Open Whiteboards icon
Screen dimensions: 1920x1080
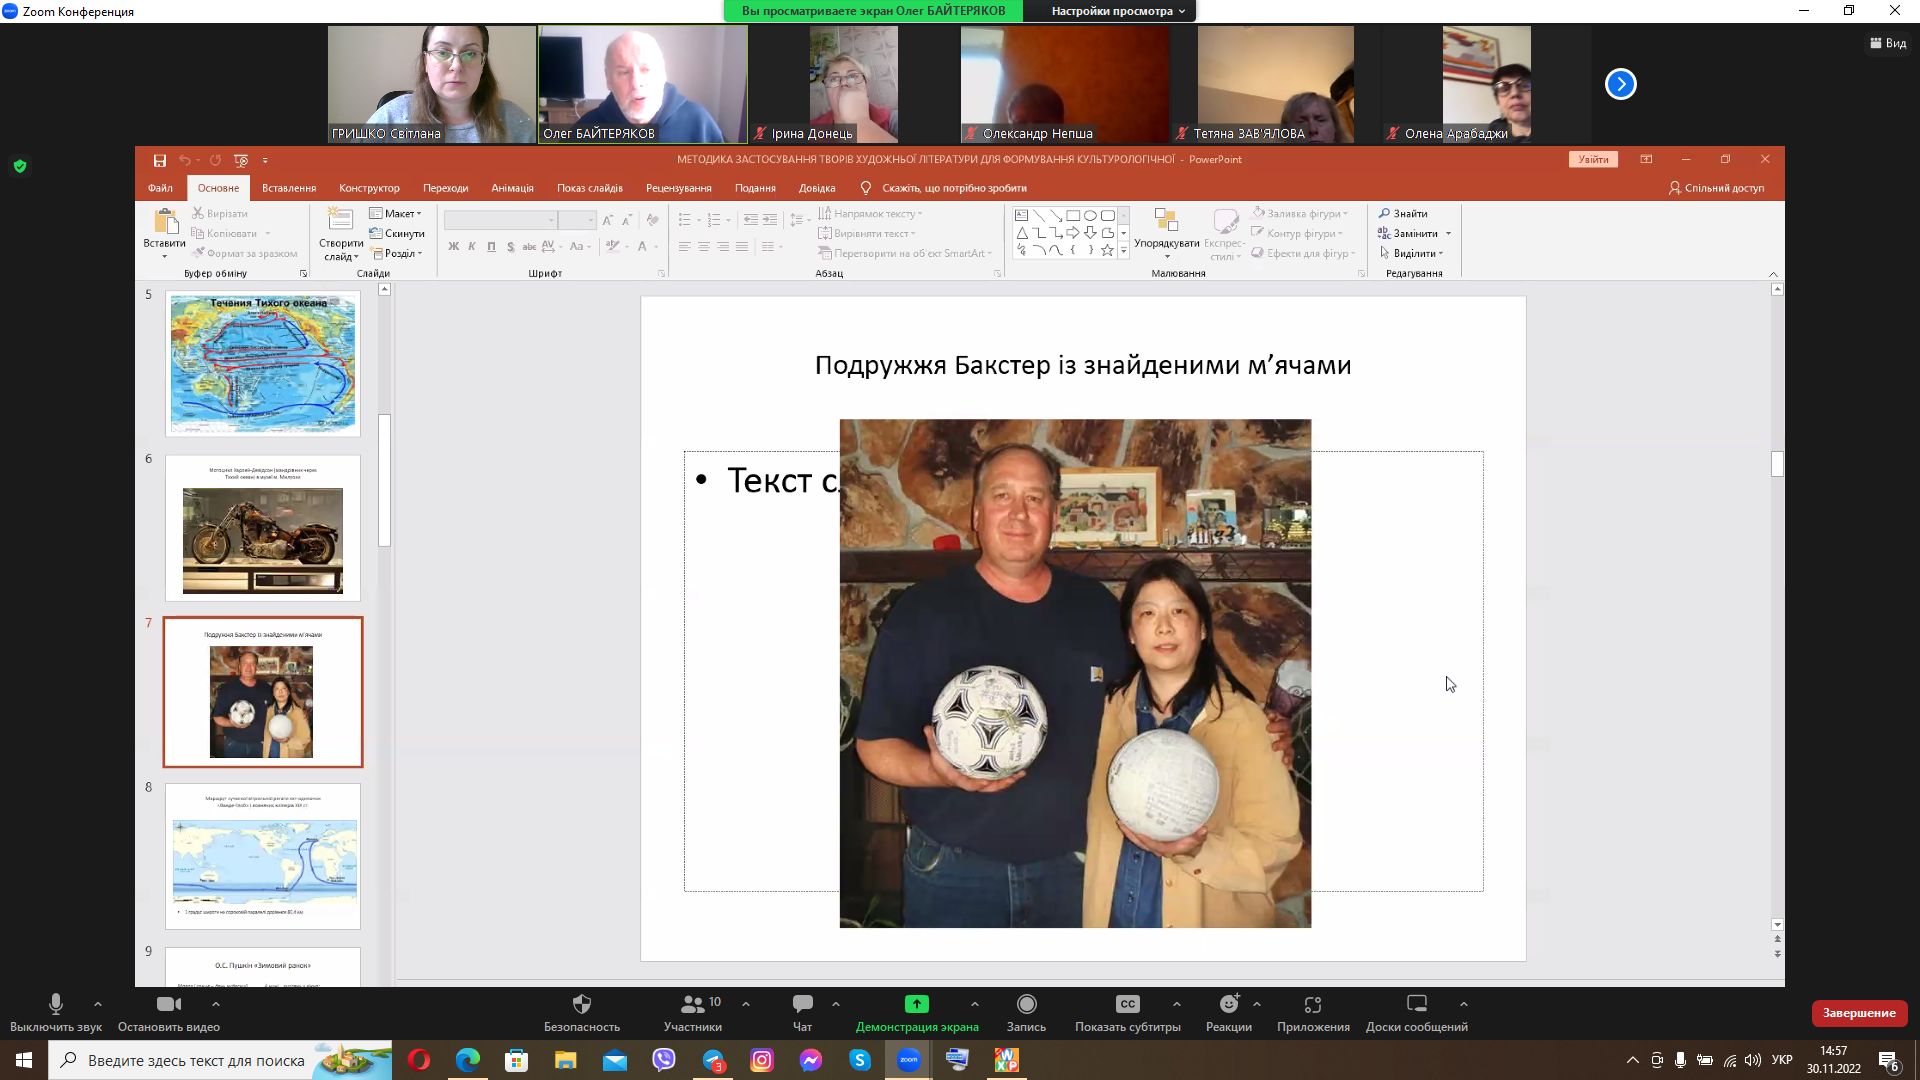click(1416, 1004)
